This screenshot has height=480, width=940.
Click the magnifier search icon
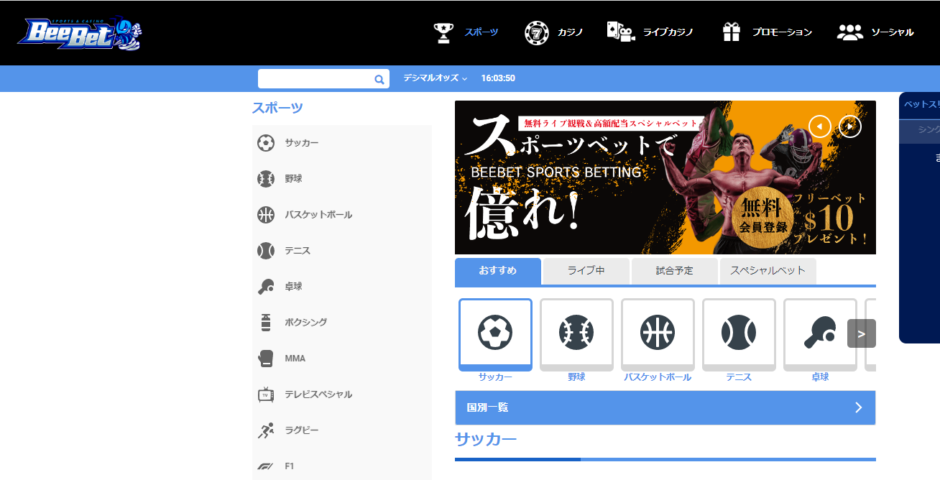379,79
